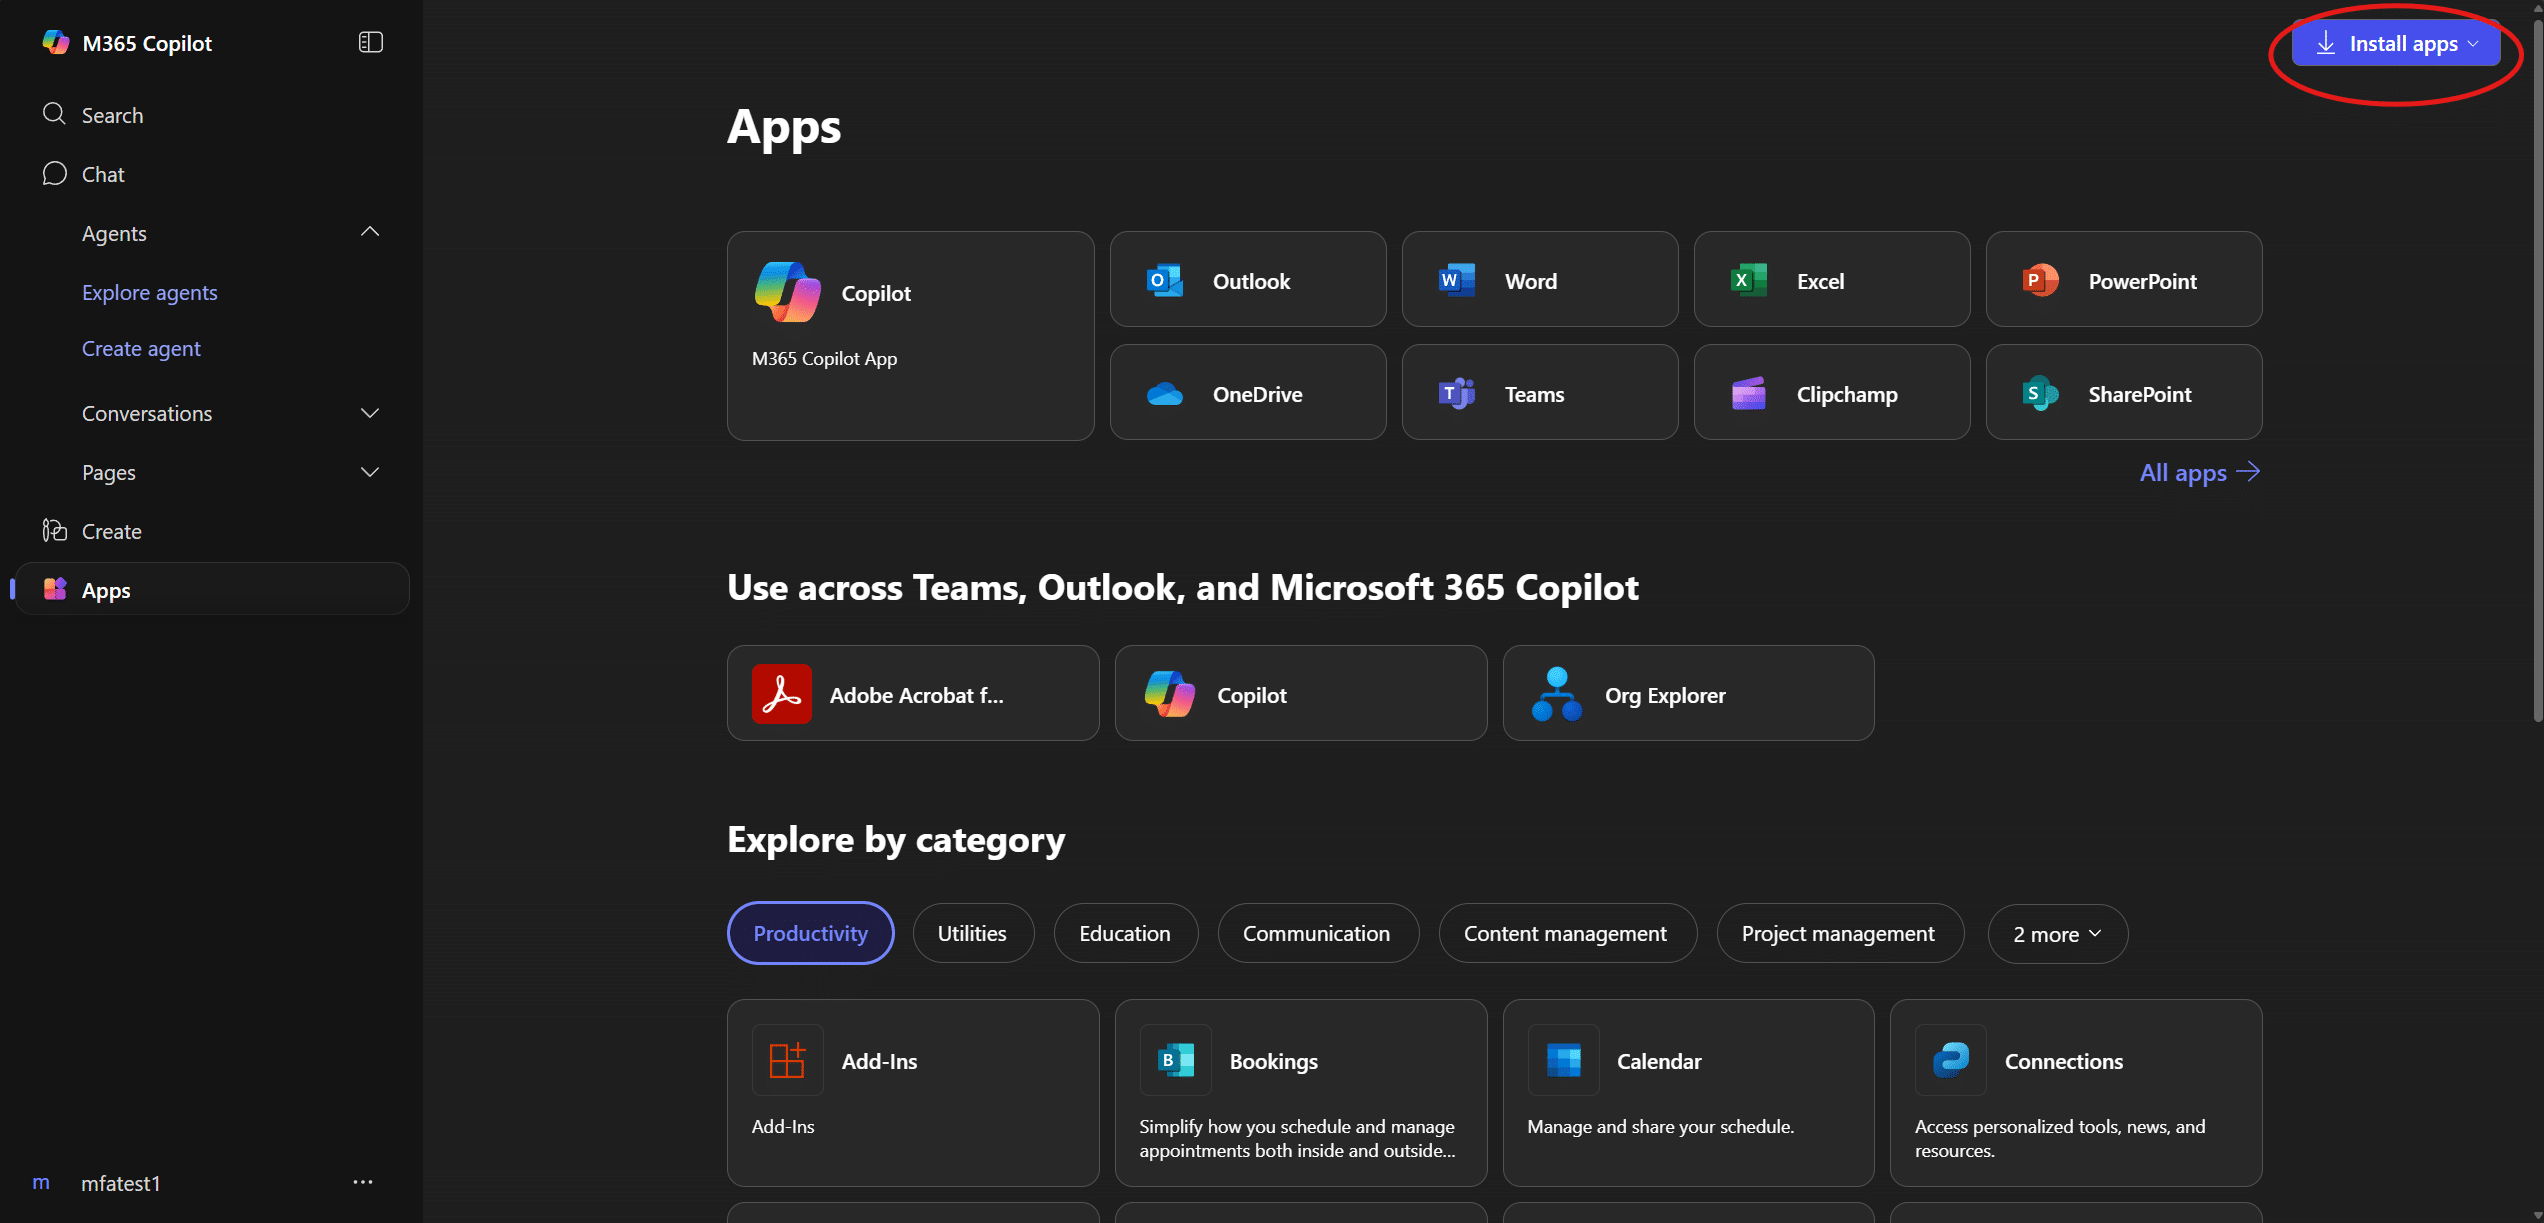Open mfatest1 account more options
Viewport: 2544px width, 1223px height.
tap(362, 1182)
